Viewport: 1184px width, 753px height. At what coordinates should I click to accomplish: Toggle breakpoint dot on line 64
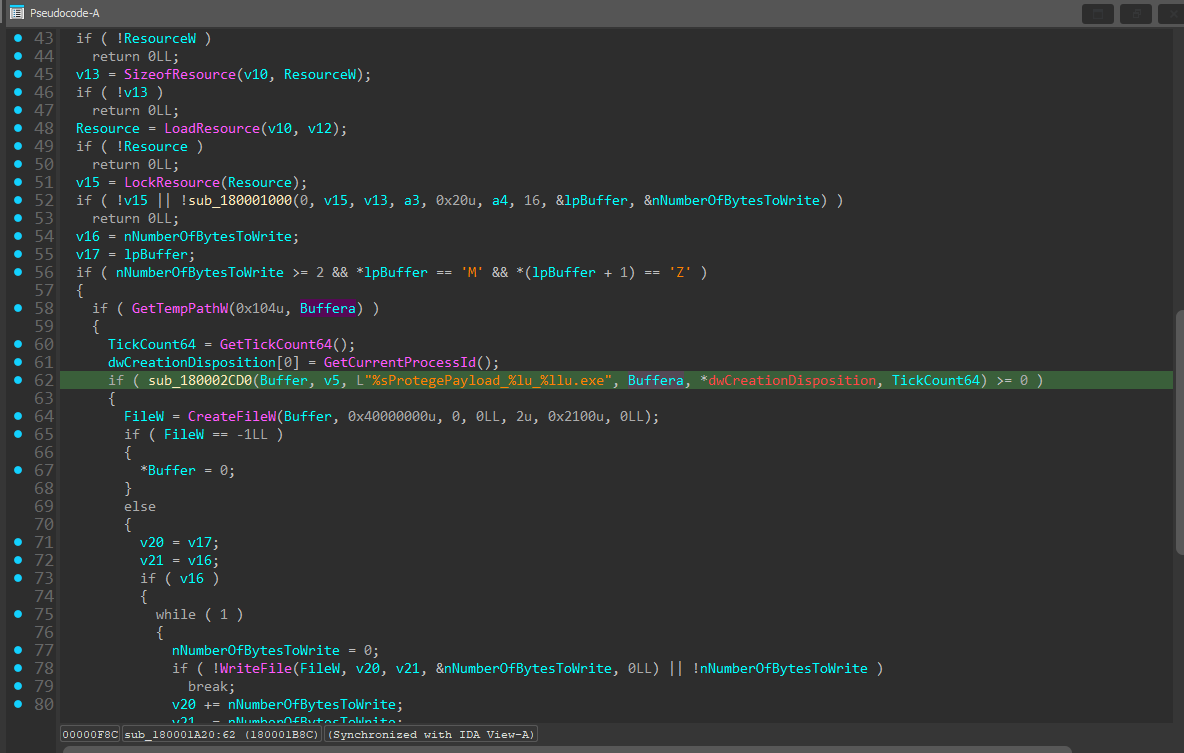[18, 416]
